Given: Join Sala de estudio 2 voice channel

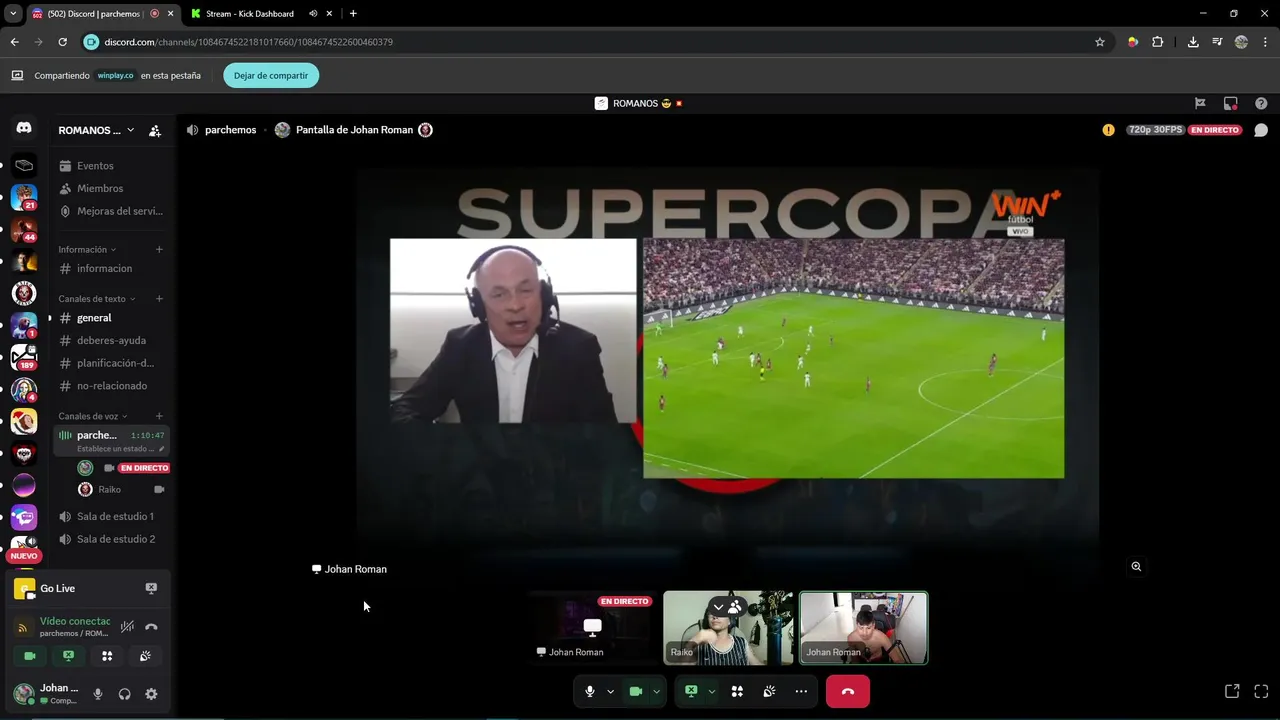Looking at the screenshot, I should (x=111, y=539).
